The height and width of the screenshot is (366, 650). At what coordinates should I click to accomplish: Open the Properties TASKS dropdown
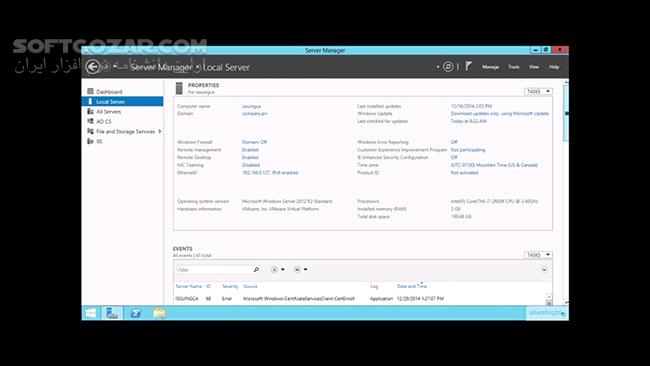coord(538,91)
